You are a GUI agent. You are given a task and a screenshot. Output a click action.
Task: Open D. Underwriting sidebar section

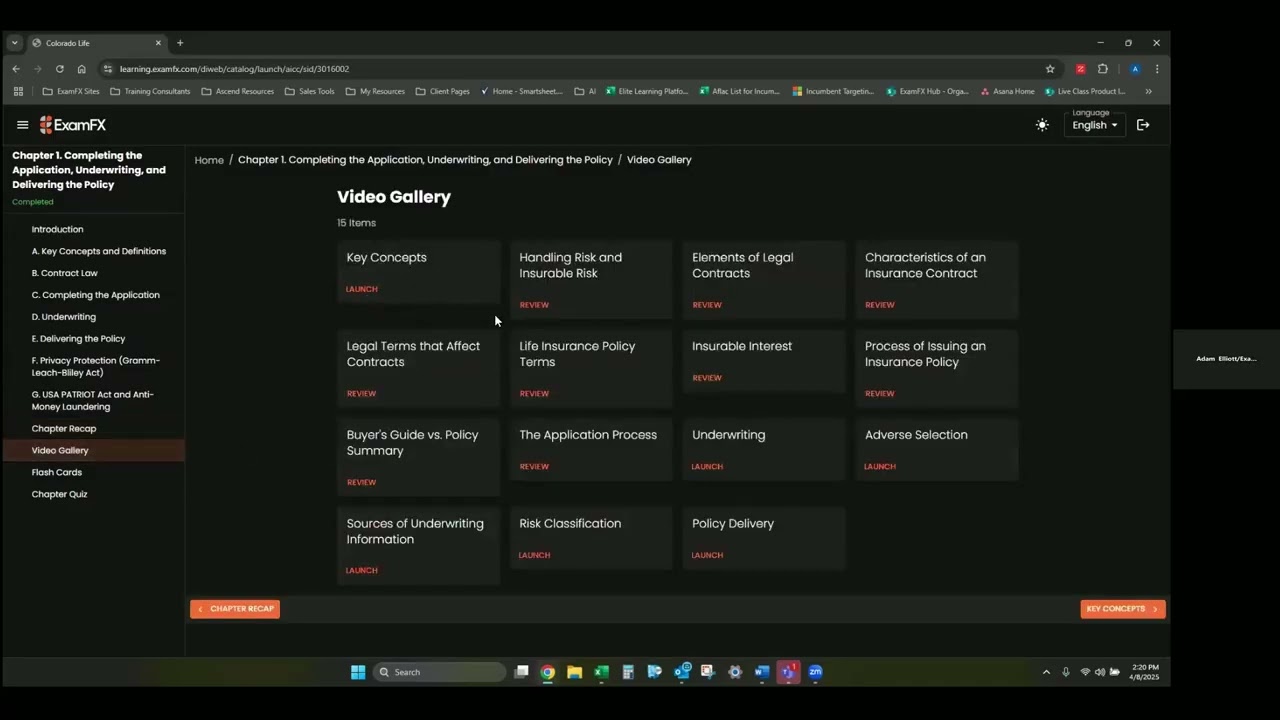point(63,317)
